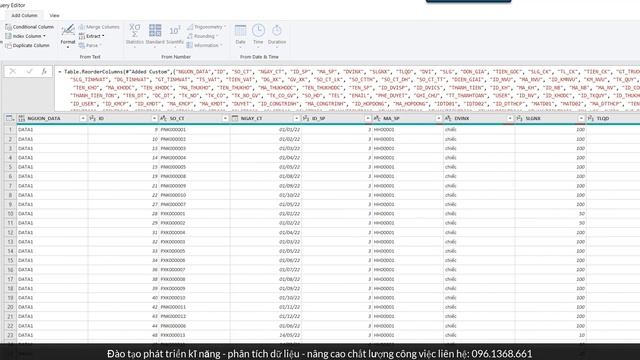Click TLQD column data type icon
The image size is (640, 360).
coord(591,118)
